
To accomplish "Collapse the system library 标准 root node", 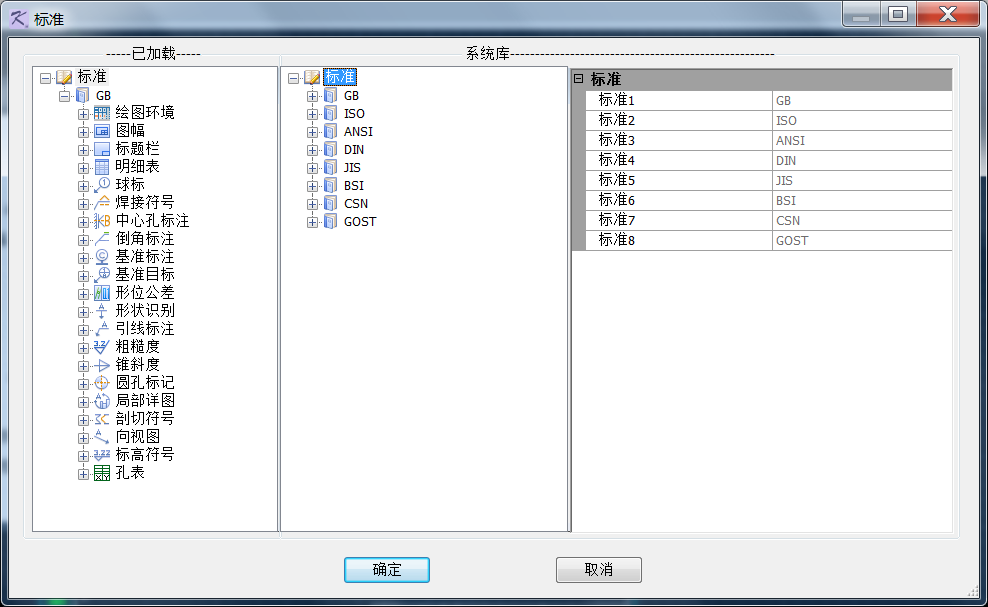I will (294, 79).
